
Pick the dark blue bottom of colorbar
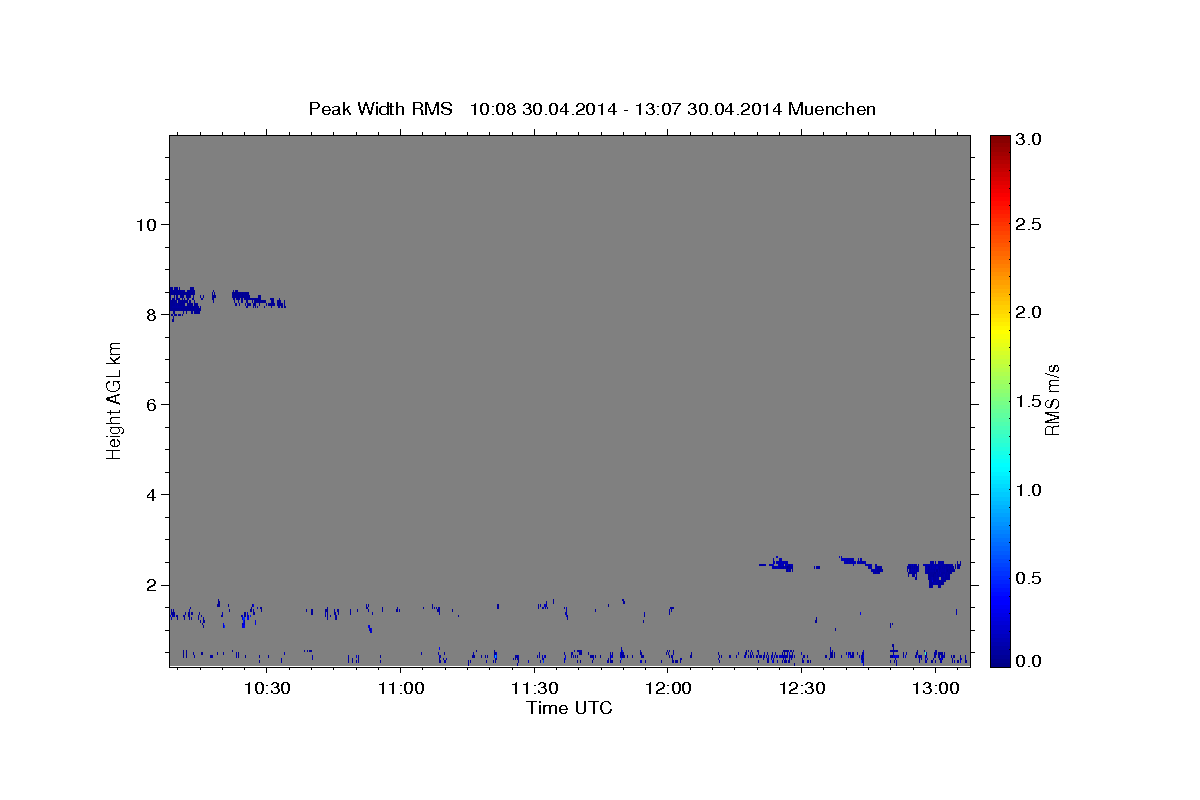pyautogui.click(x=999, y=659)
